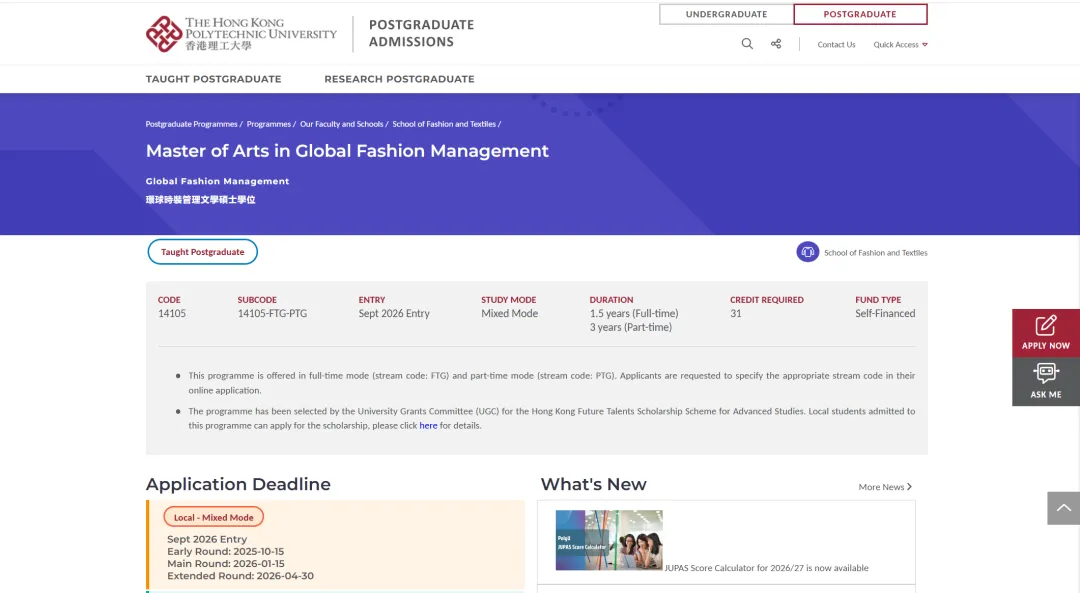The width and height of the screenshot is (1080, 593).
Task: Open the search magnifier icon
Action: [x=747, y=44]
